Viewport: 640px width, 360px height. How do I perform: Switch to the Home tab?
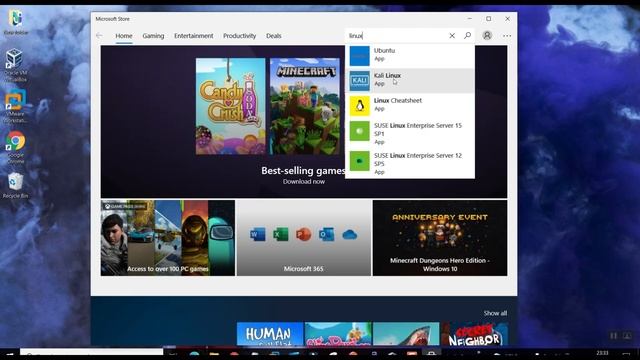(124, 36)
